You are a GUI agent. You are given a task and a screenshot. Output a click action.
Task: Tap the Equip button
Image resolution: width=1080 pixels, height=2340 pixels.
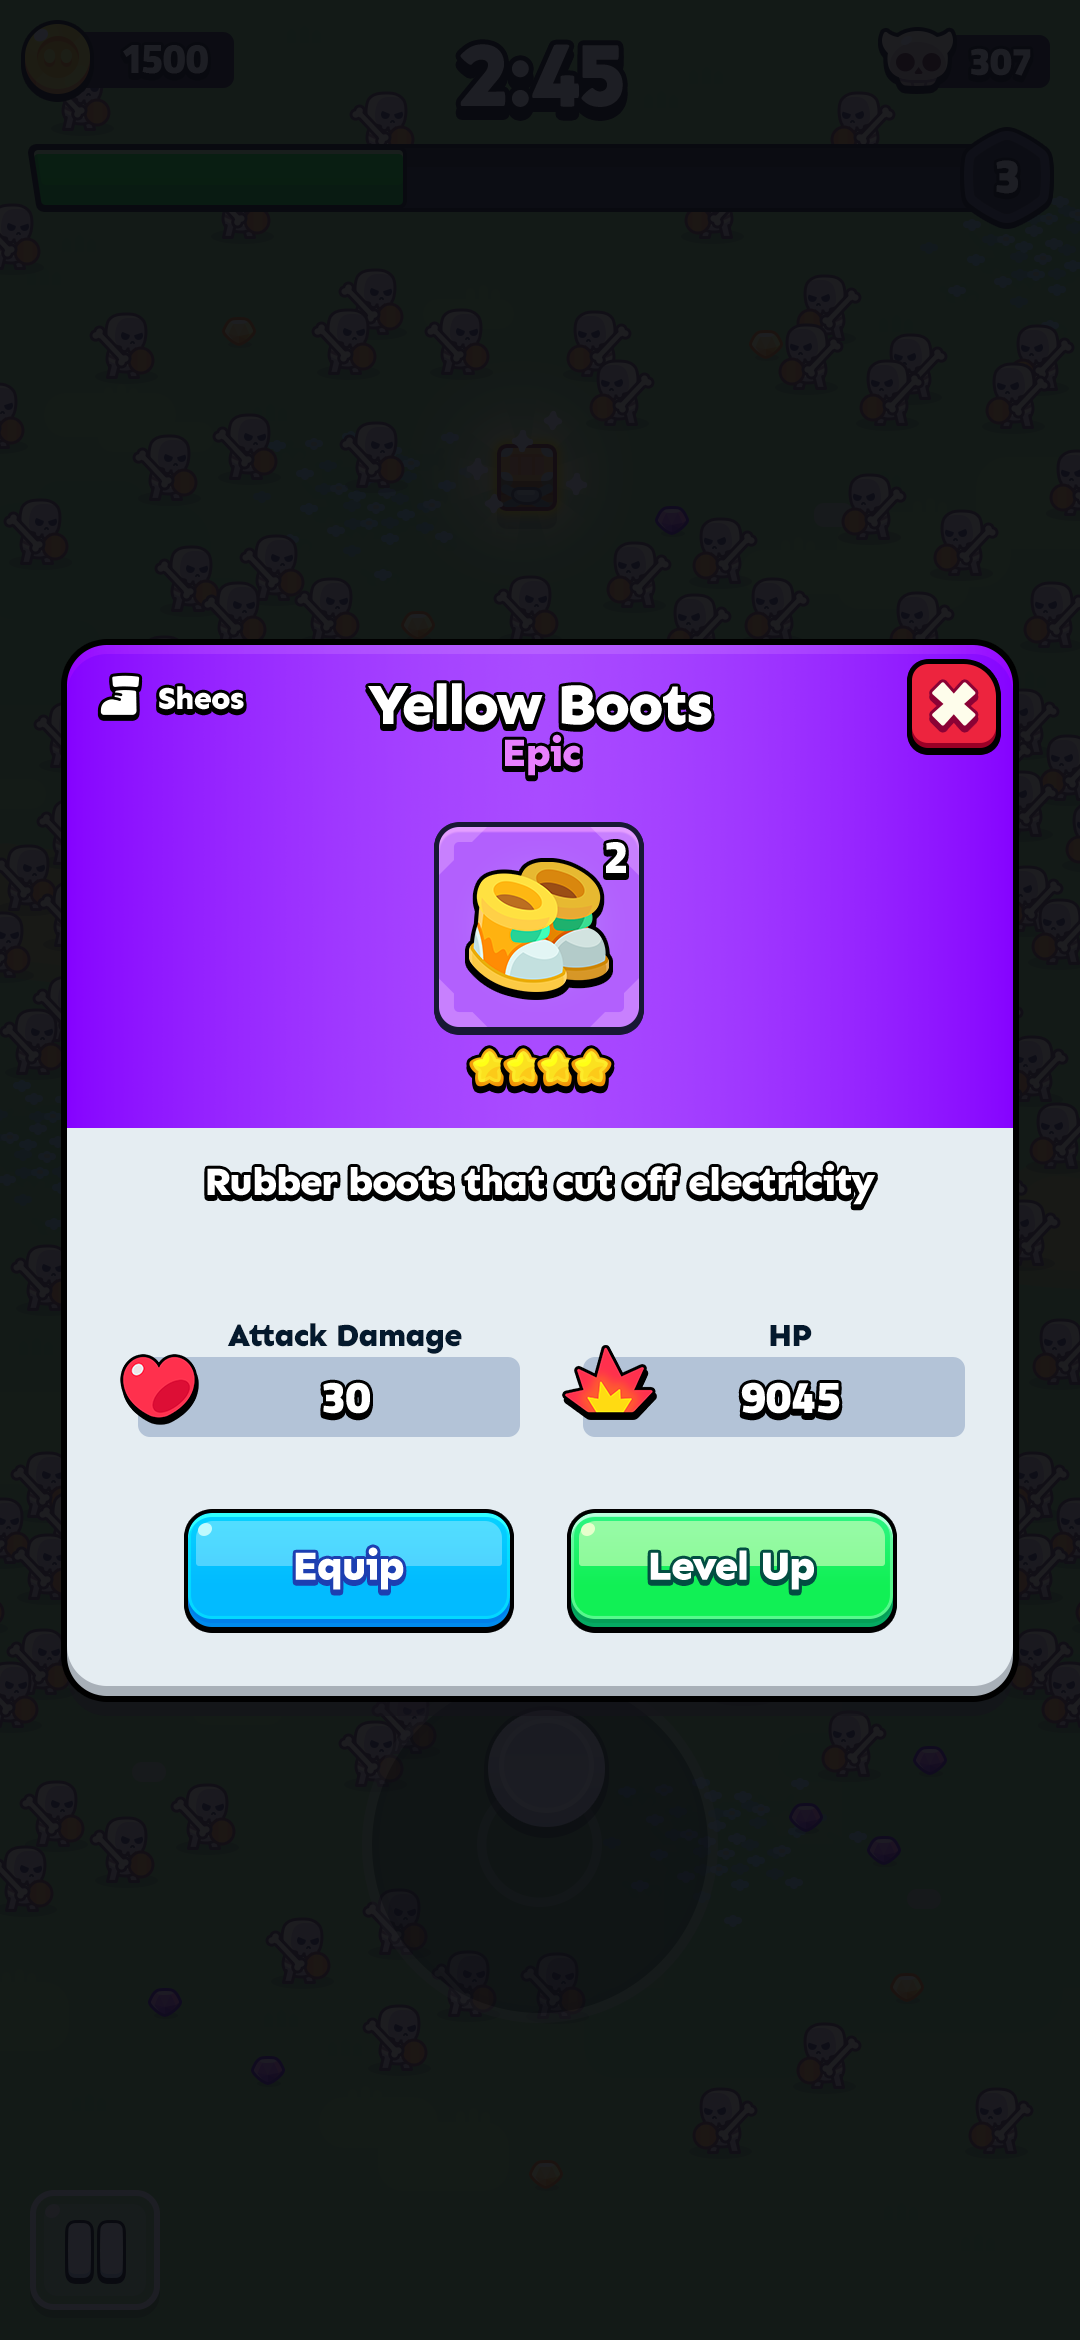coord(349,1570)
